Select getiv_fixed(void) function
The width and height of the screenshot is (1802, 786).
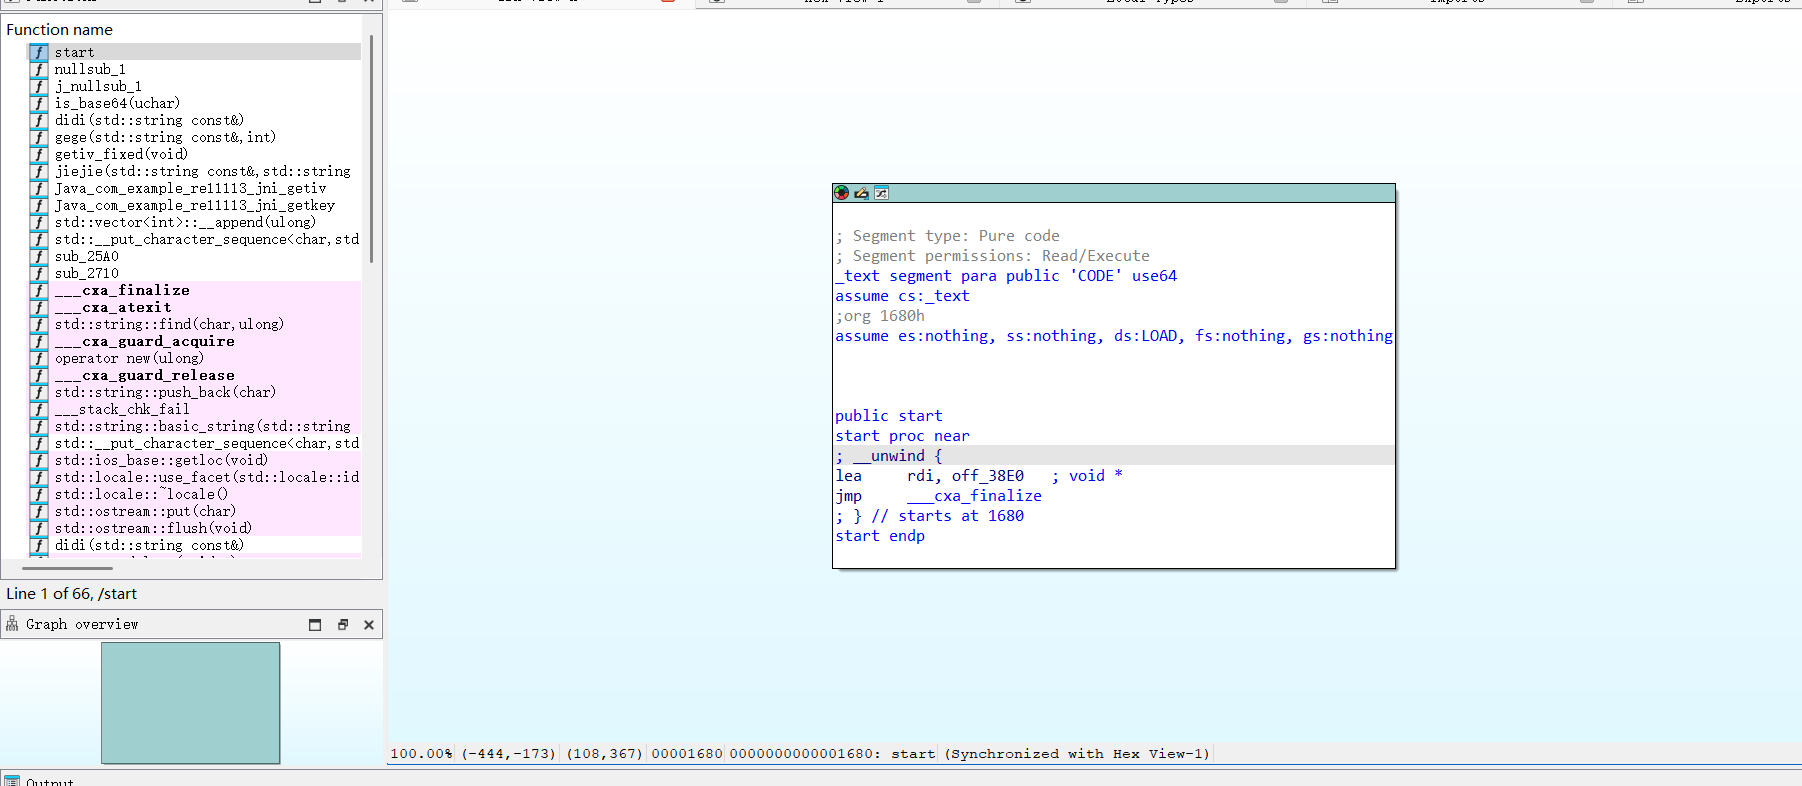pyautogui.click(x=121, y=154)
